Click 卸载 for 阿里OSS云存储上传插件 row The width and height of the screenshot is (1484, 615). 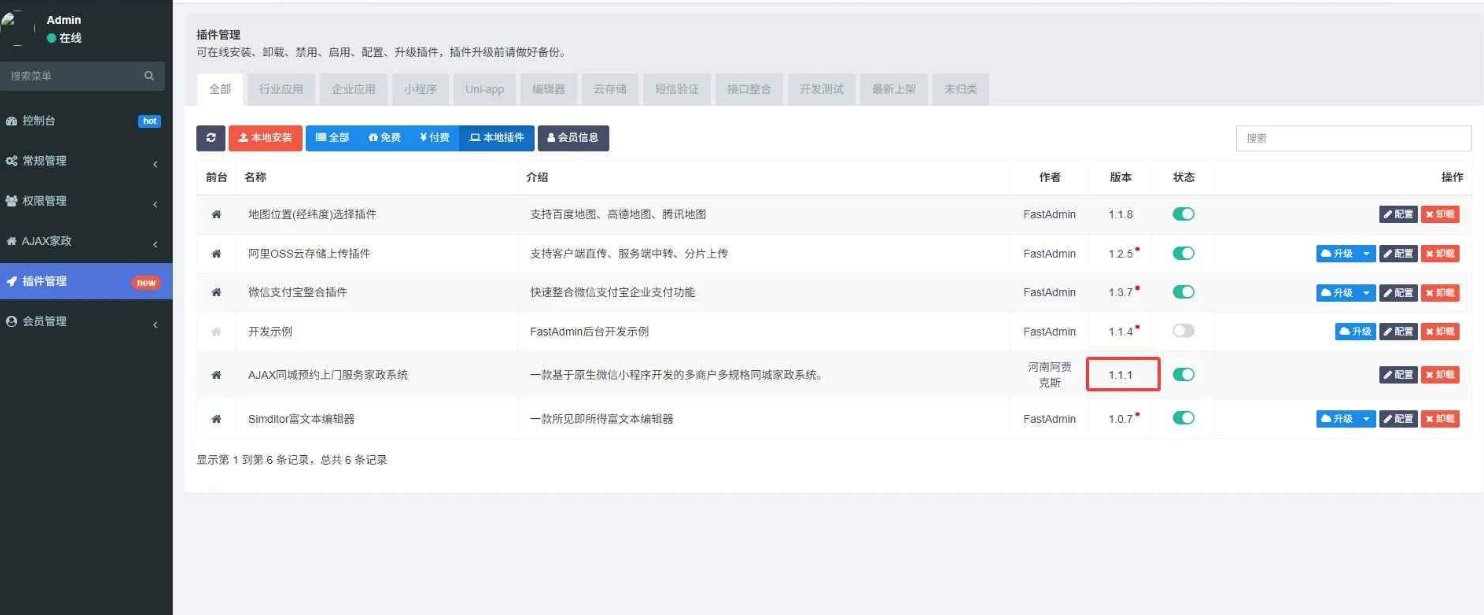coord(1440,254)
